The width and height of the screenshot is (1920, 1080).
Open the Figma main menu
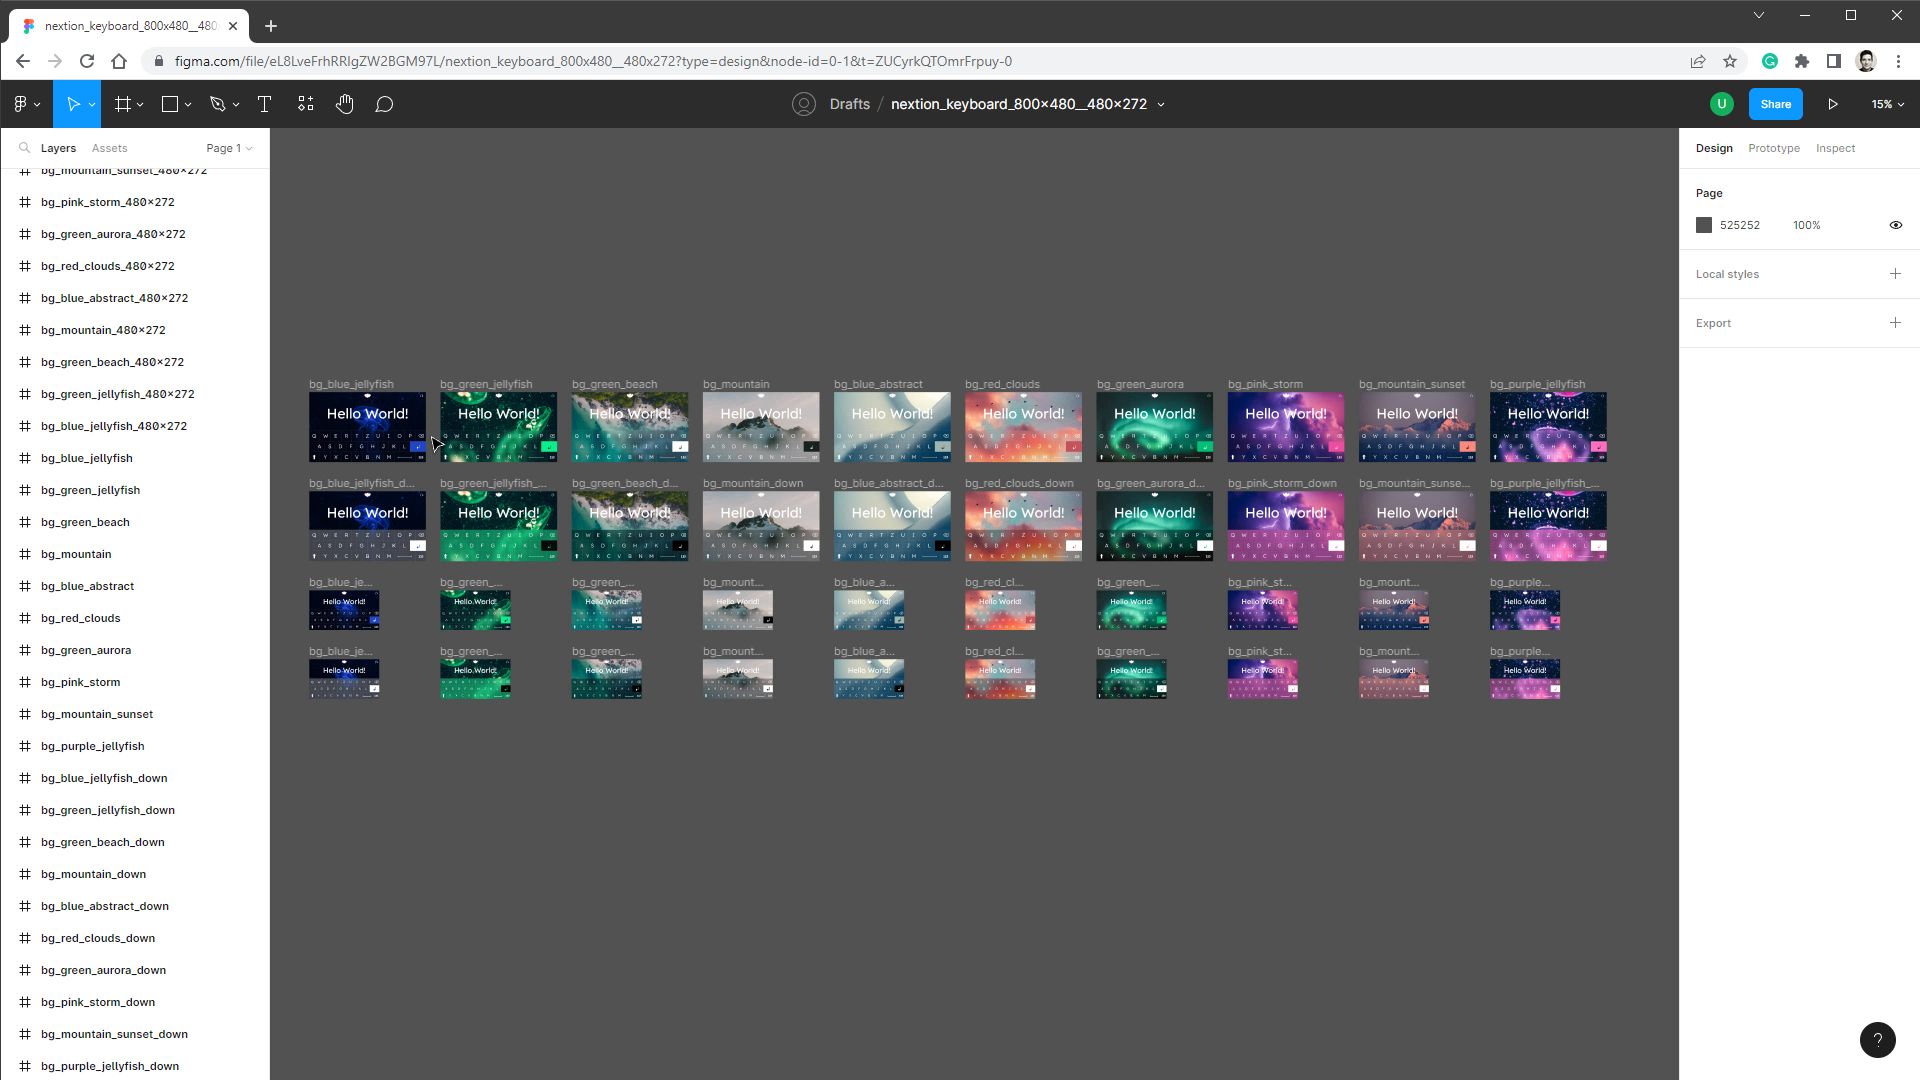point(26,104)
